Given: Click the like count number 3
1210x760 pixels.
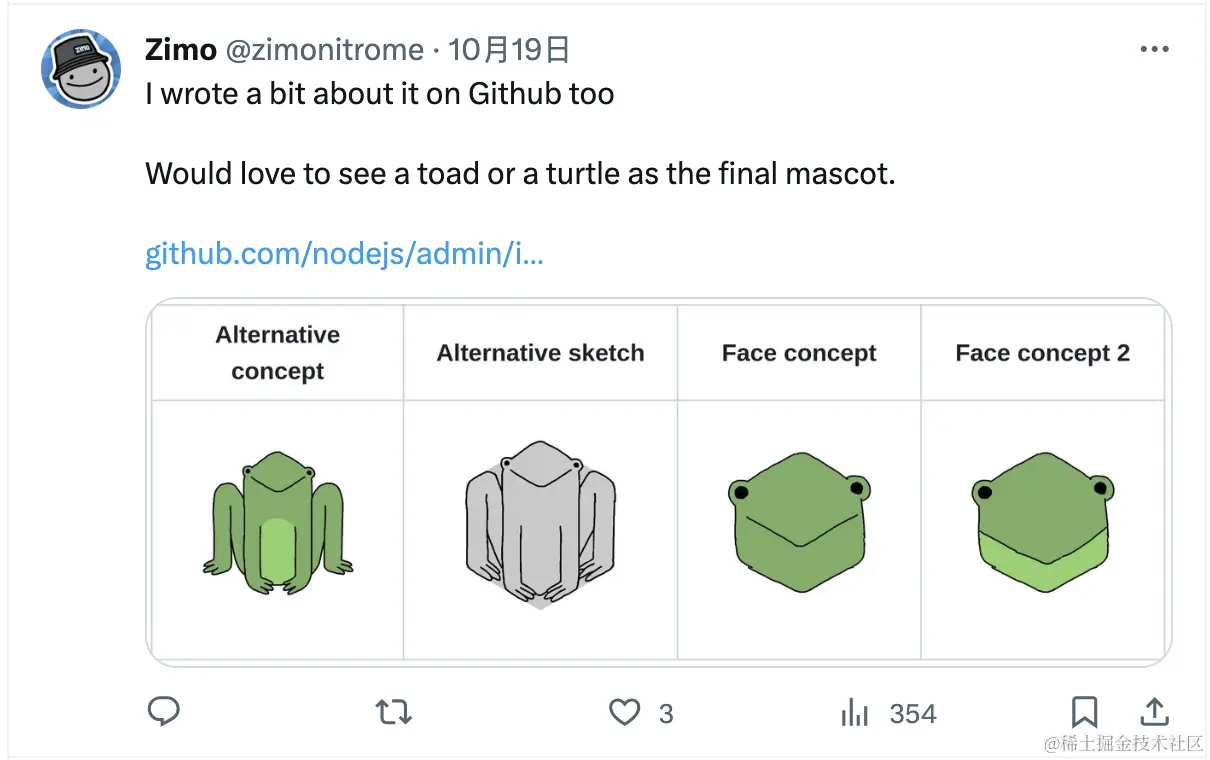Looking at the screenshot, I should [x=666, y=713].
